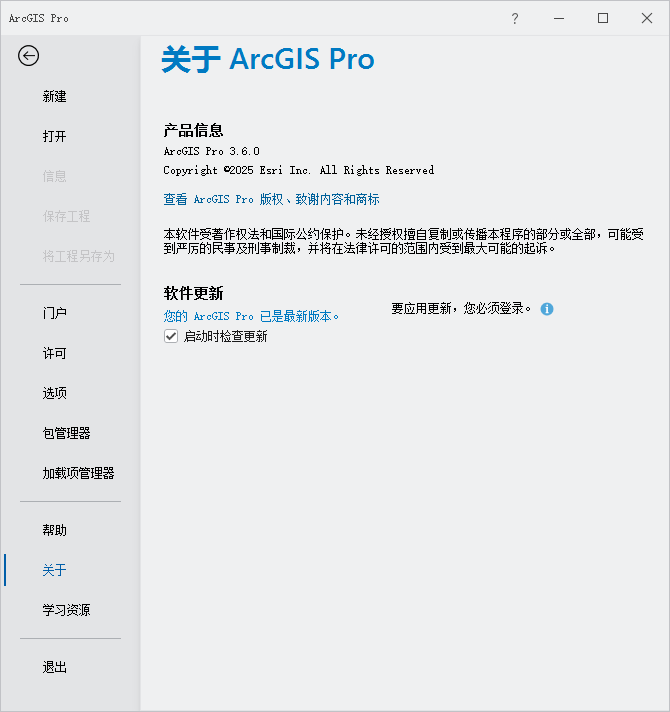This screenshot has width=670, height=712.
Task: Click the 产品信息 heading
Action: click(x=193, y=130)
